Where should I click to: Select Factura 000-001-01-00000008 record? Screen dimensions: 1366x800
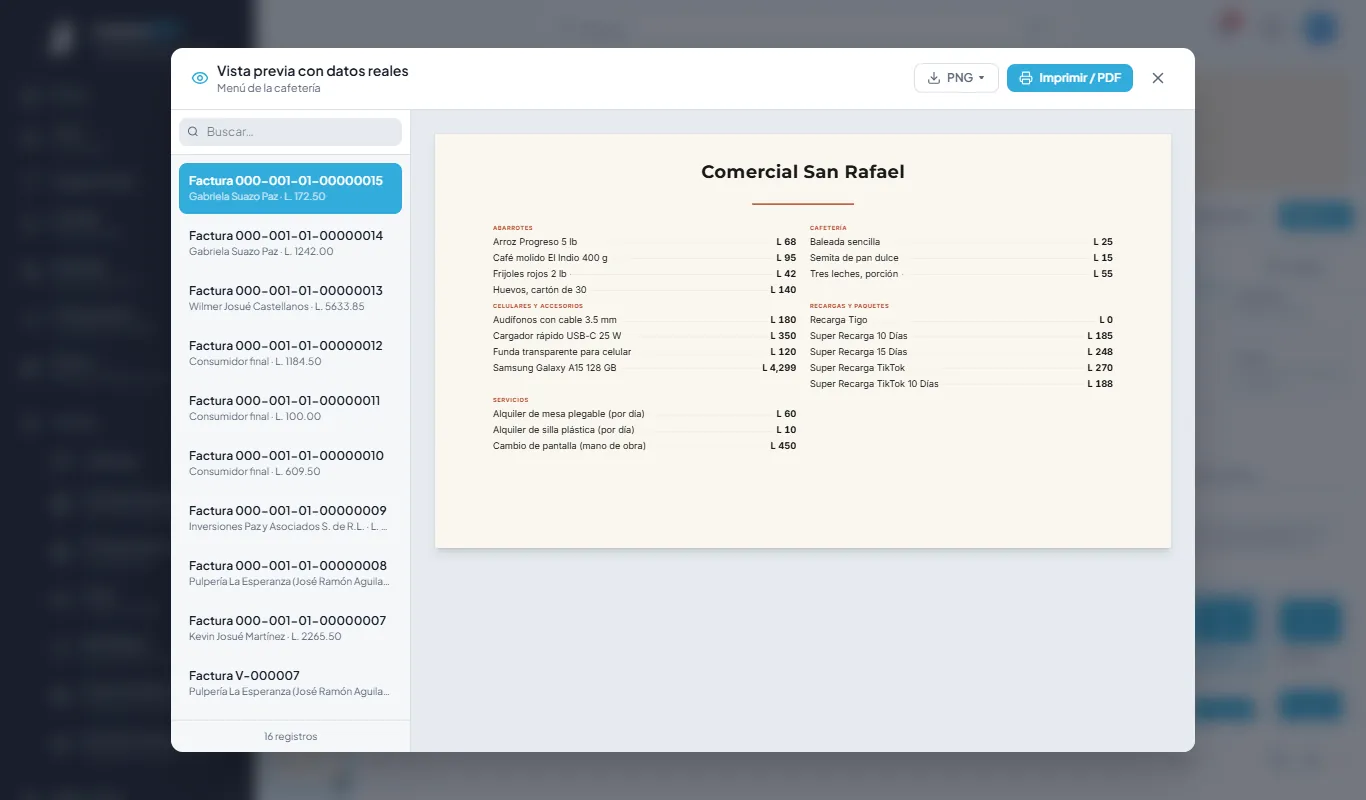(290, 573)
